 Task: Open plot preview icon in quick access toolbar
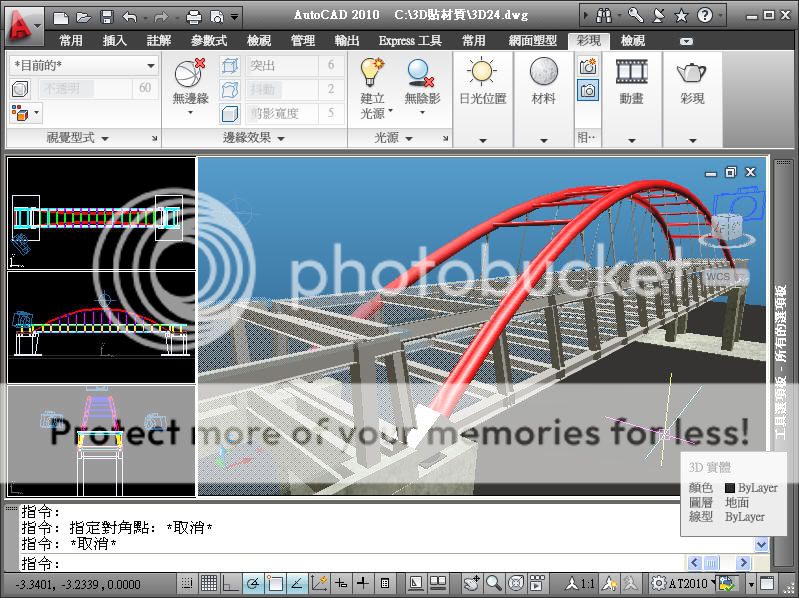pos(217,18)
